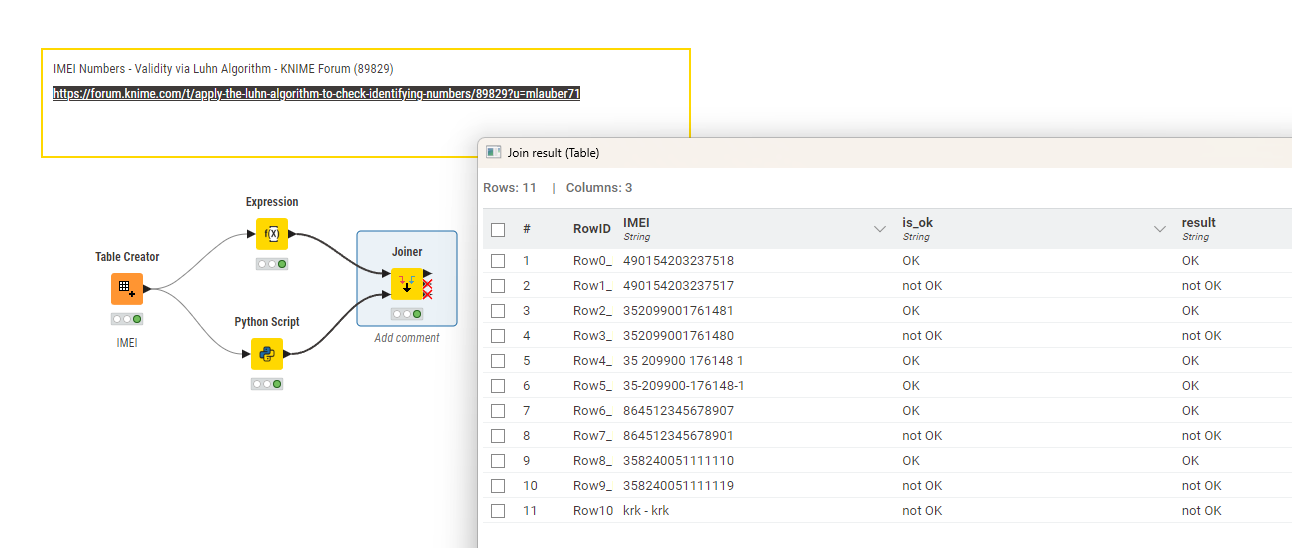Open the KNIME forum Luhn algorithm link
This screenshot has width=1292, height=548.
[316, 94]
